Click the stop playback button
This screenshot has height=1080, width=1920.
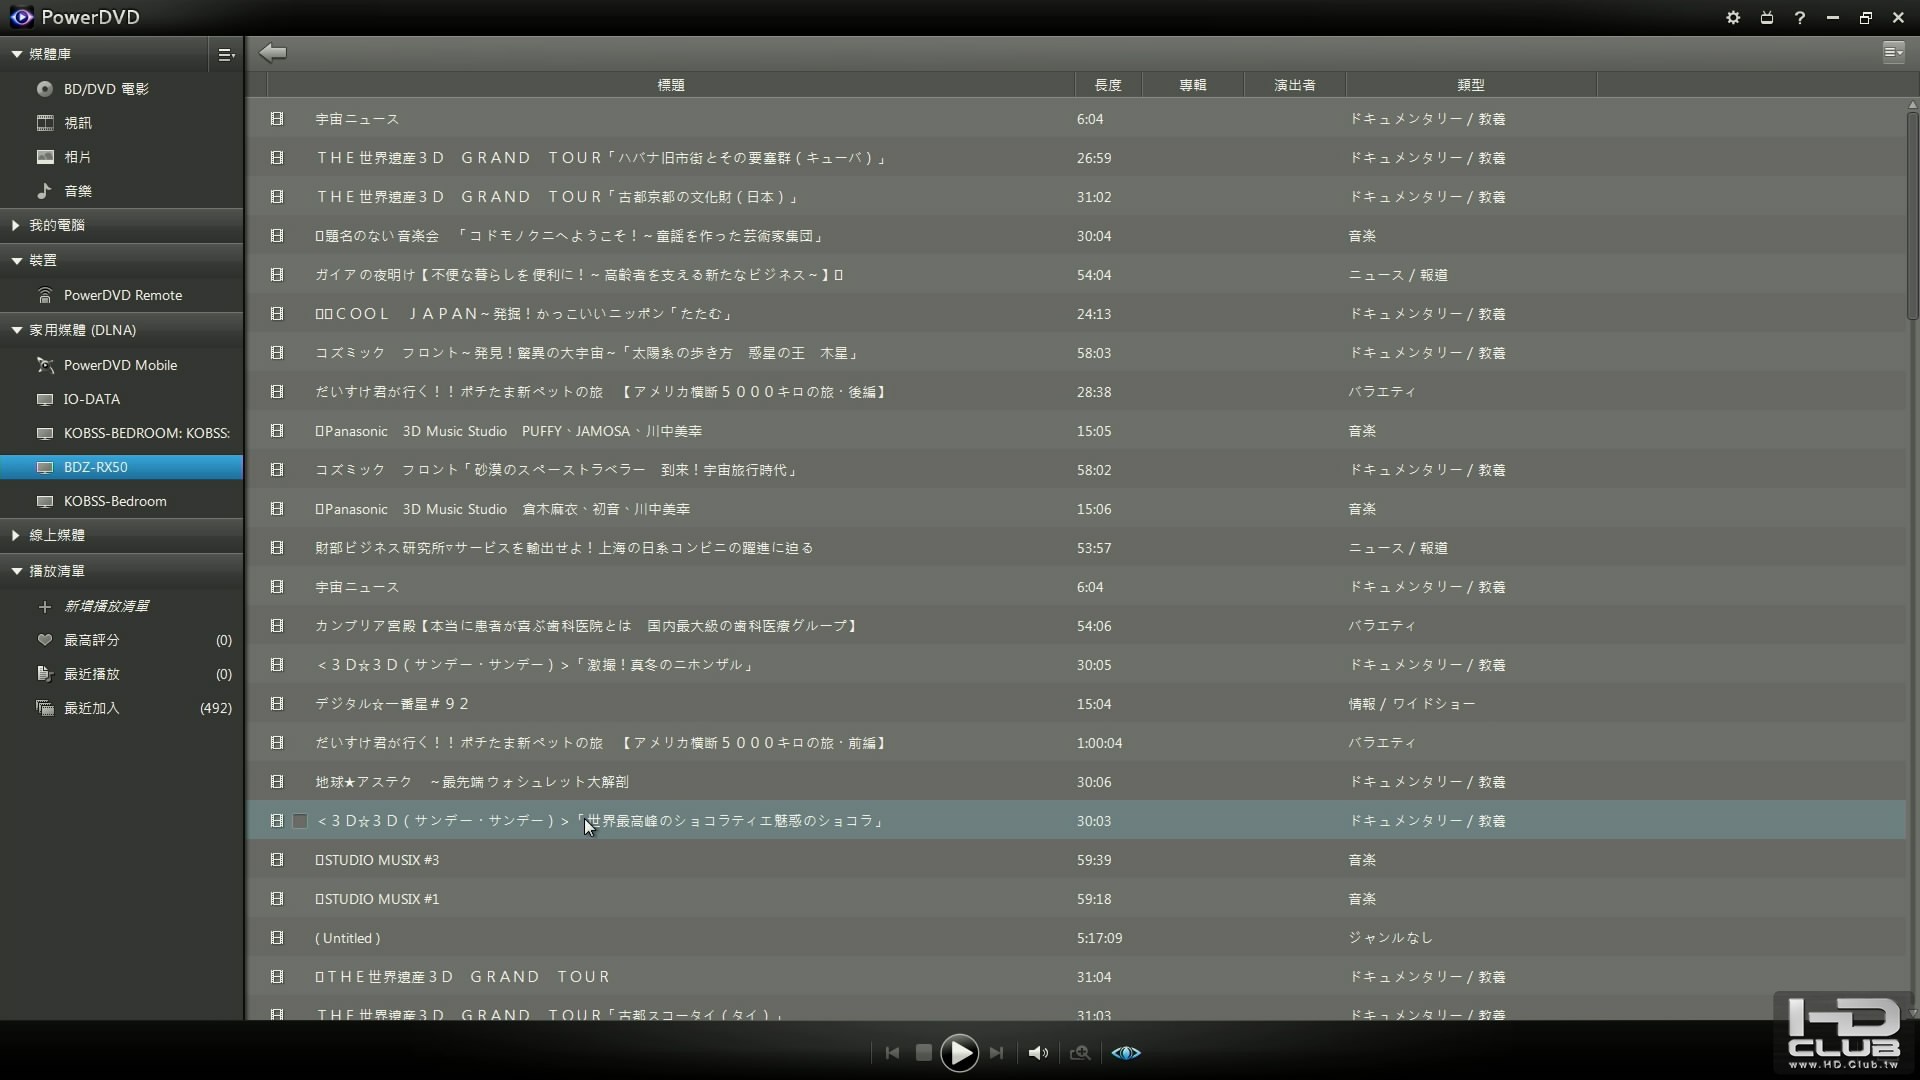click(924, 1052)
